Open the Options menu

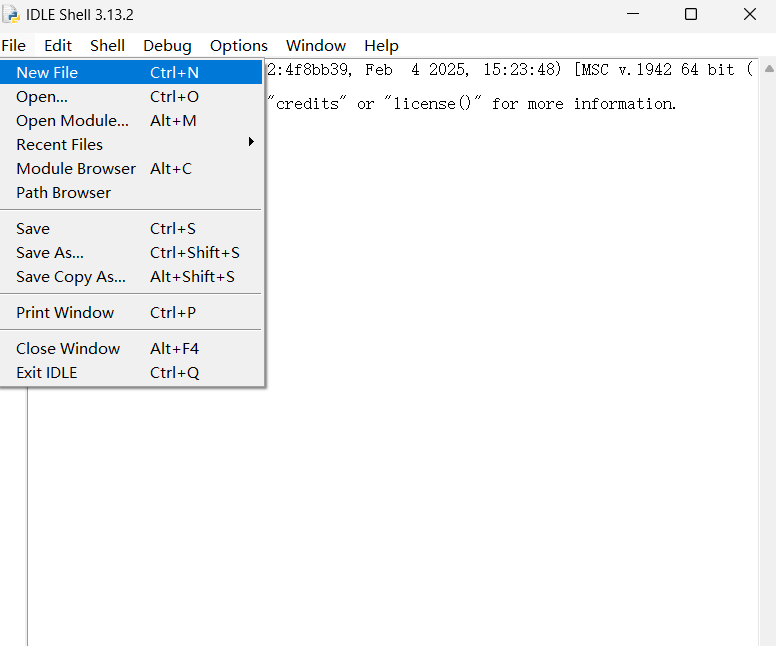(x=239, y=46)
